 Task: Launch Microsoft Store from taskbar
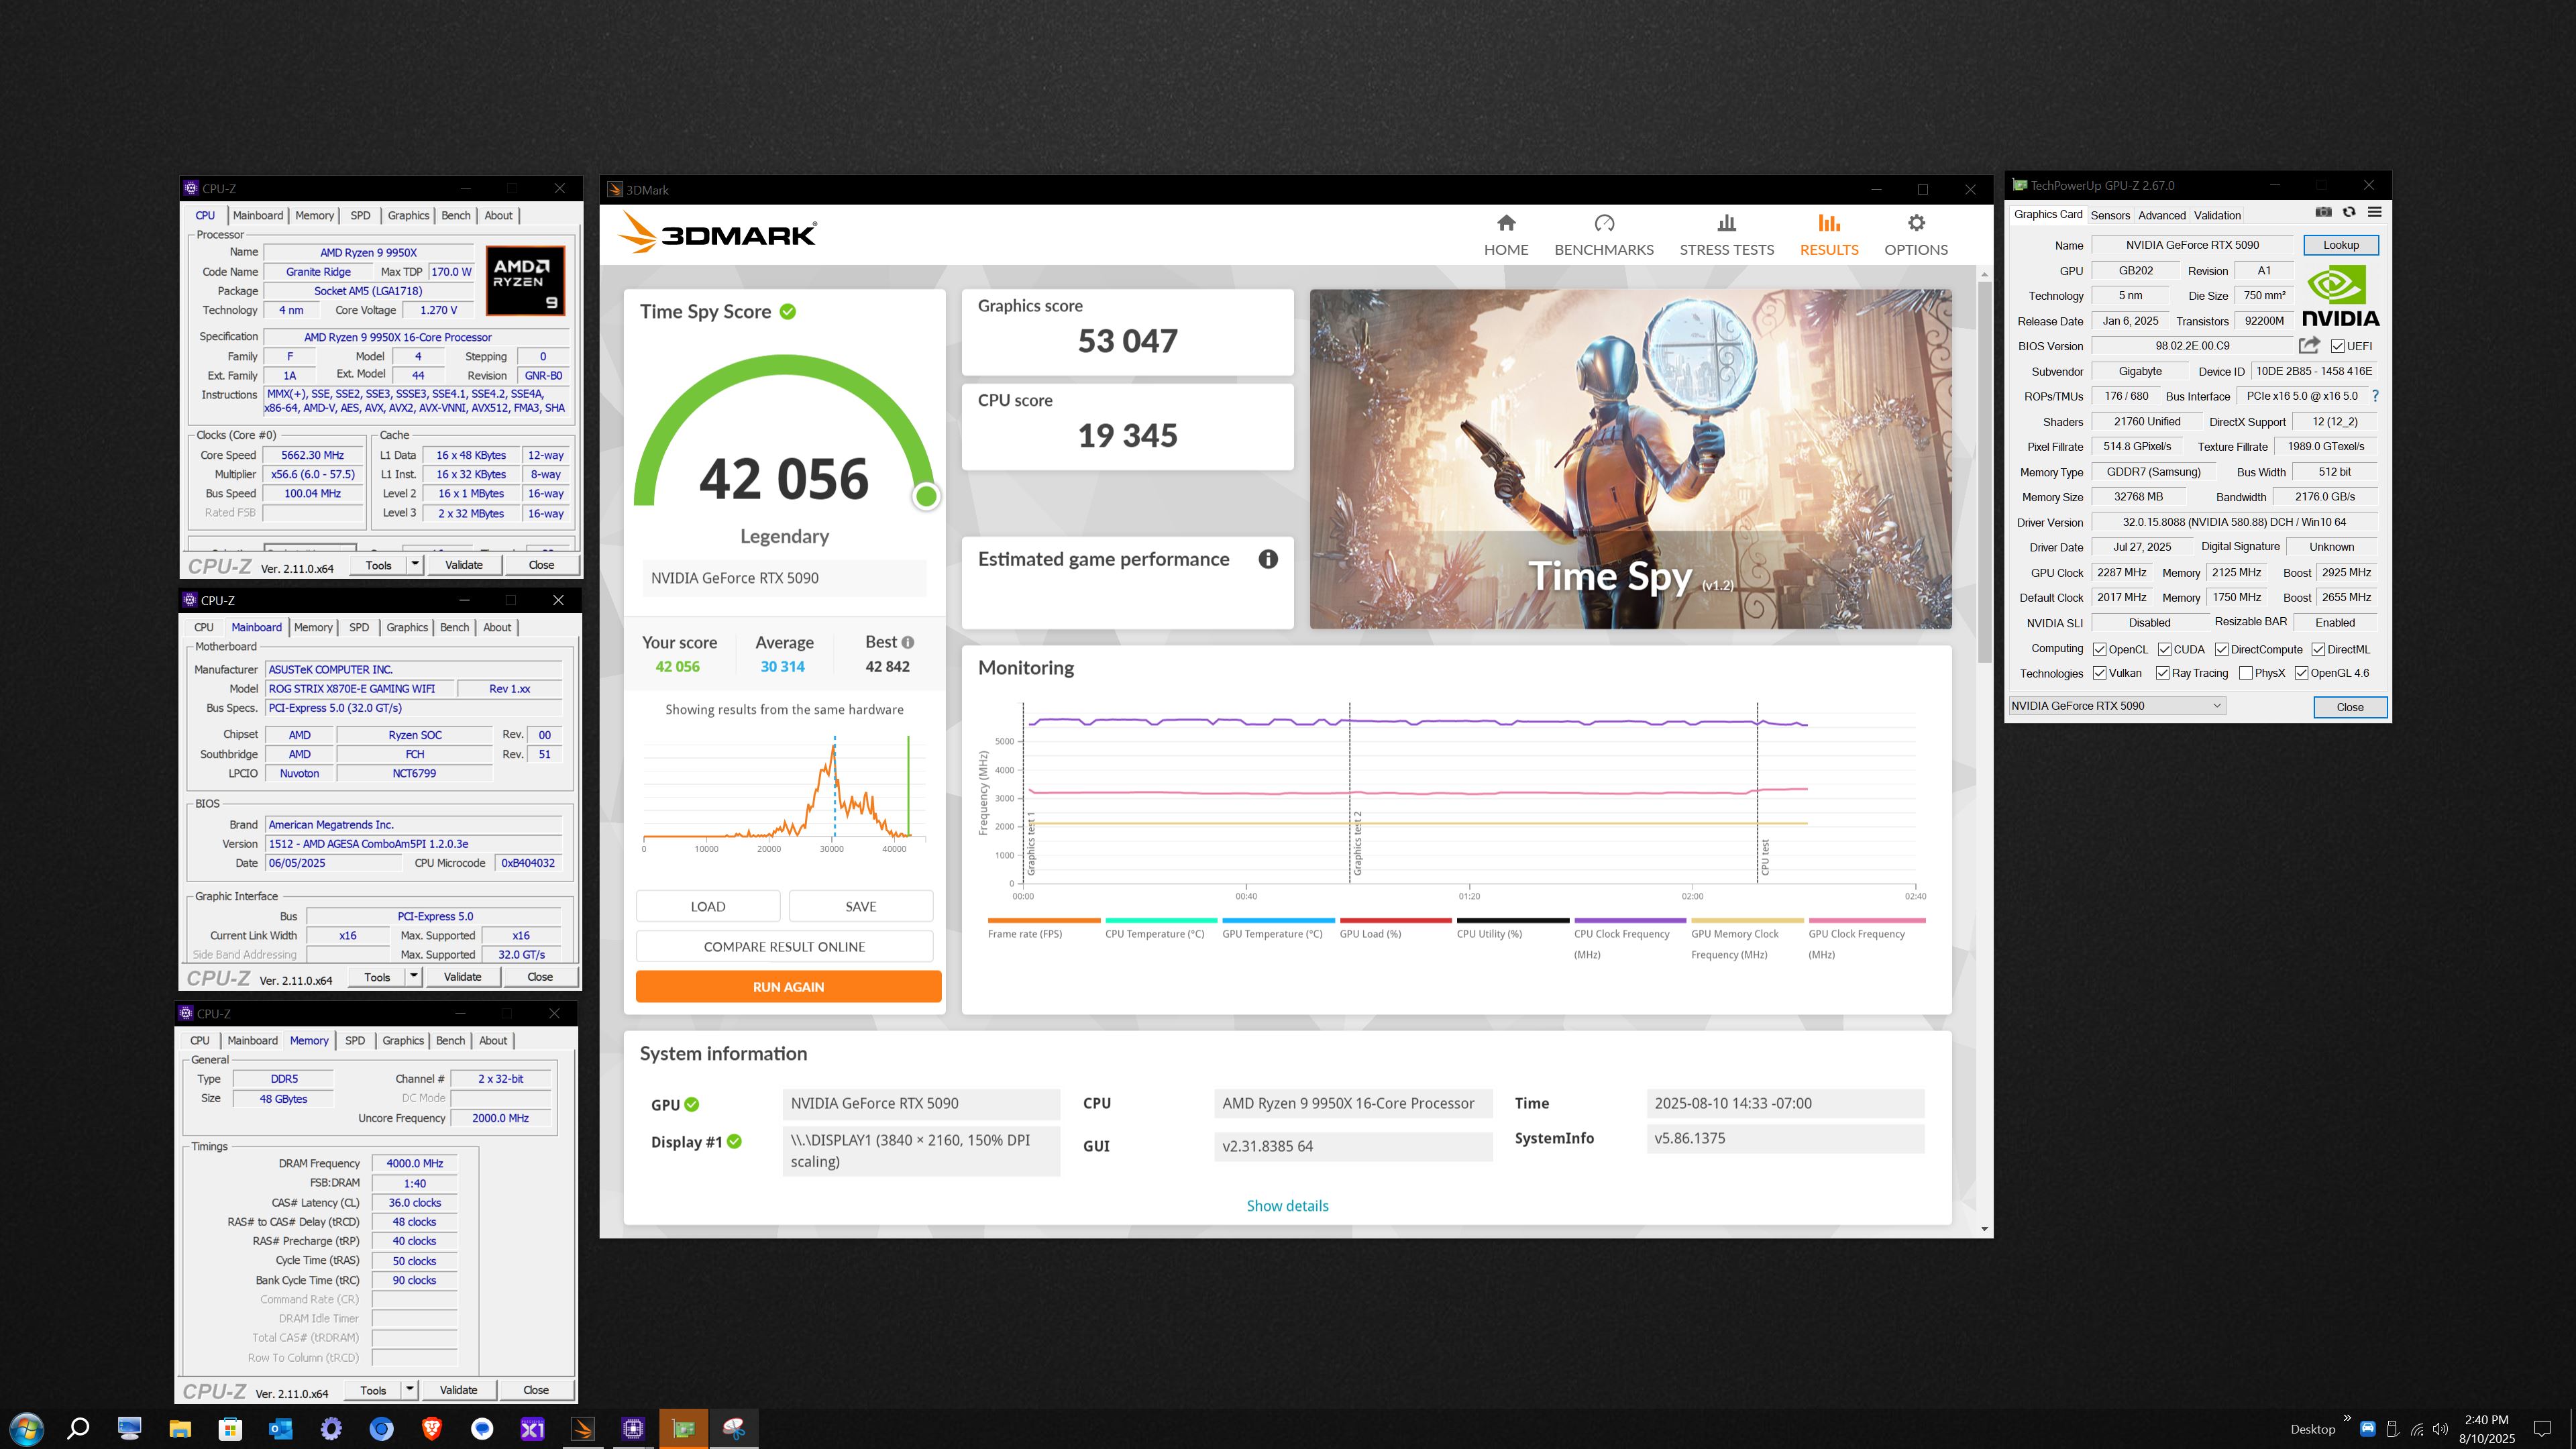[230, 1429]
